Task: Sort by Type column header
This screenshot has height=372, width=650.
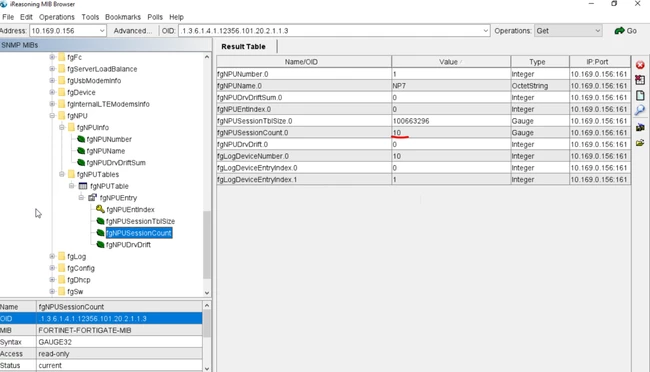Action: pyautogui.click(x=540, y=62)
